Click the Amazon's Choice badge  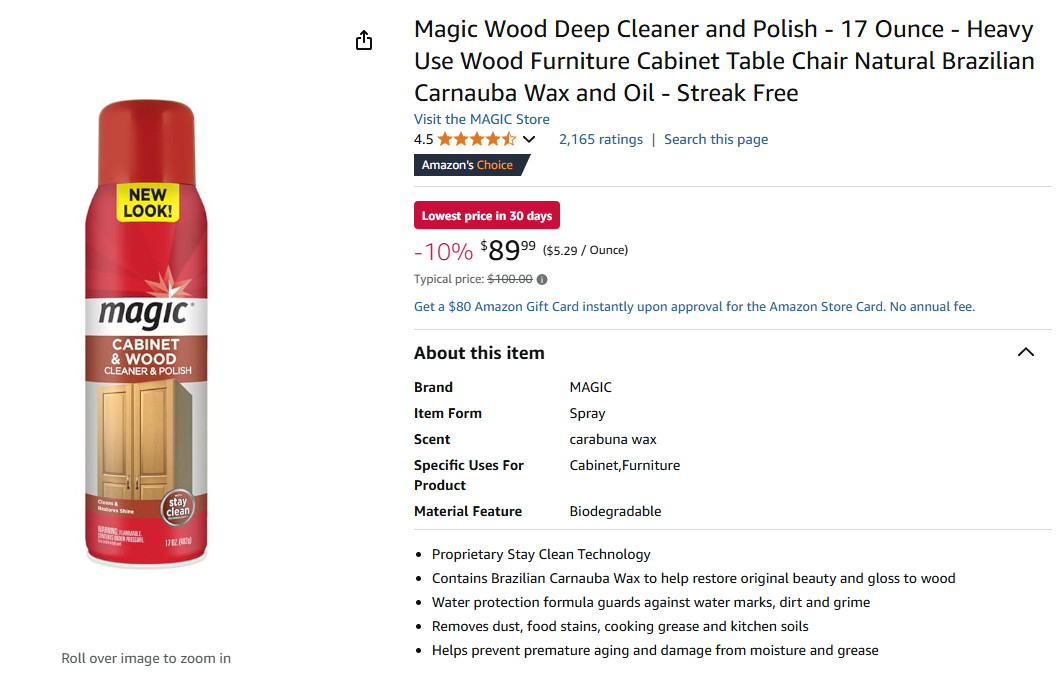point(468,165)
